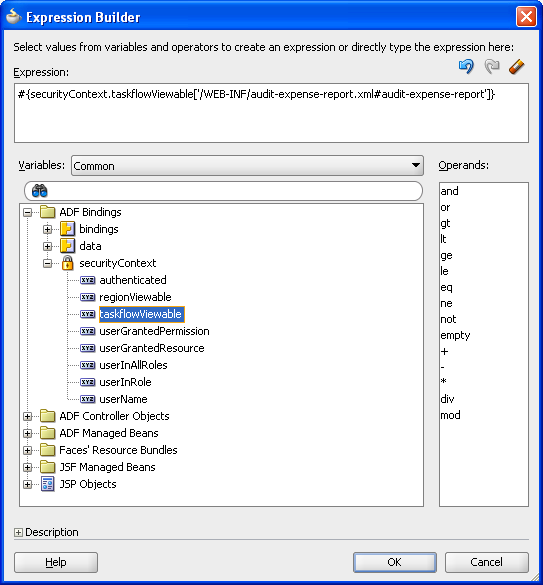The width and height of the screenshot is (543, 585).
Task: Click the JSP Objects page icon
Action: 48,484
